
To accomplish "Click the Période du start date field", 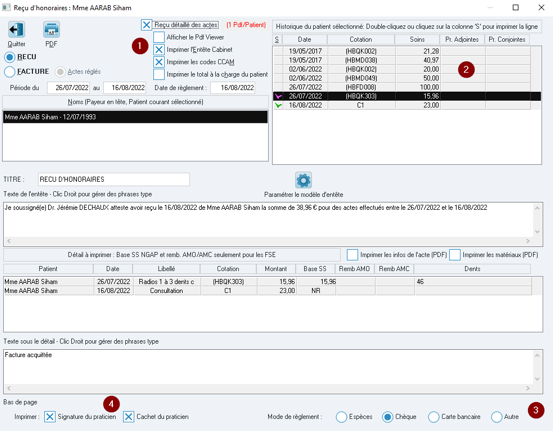I will coord(68,88).
